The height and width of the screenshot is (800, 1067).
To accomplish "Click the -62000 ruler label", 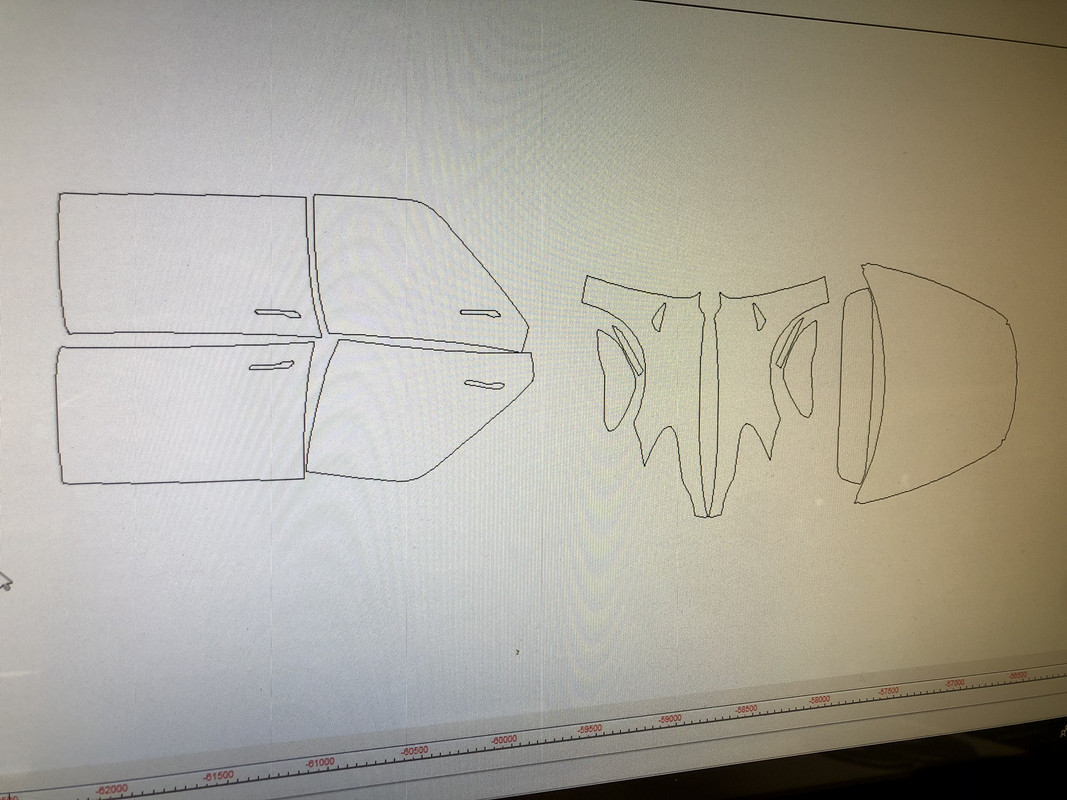I will [x=112, y=789].
